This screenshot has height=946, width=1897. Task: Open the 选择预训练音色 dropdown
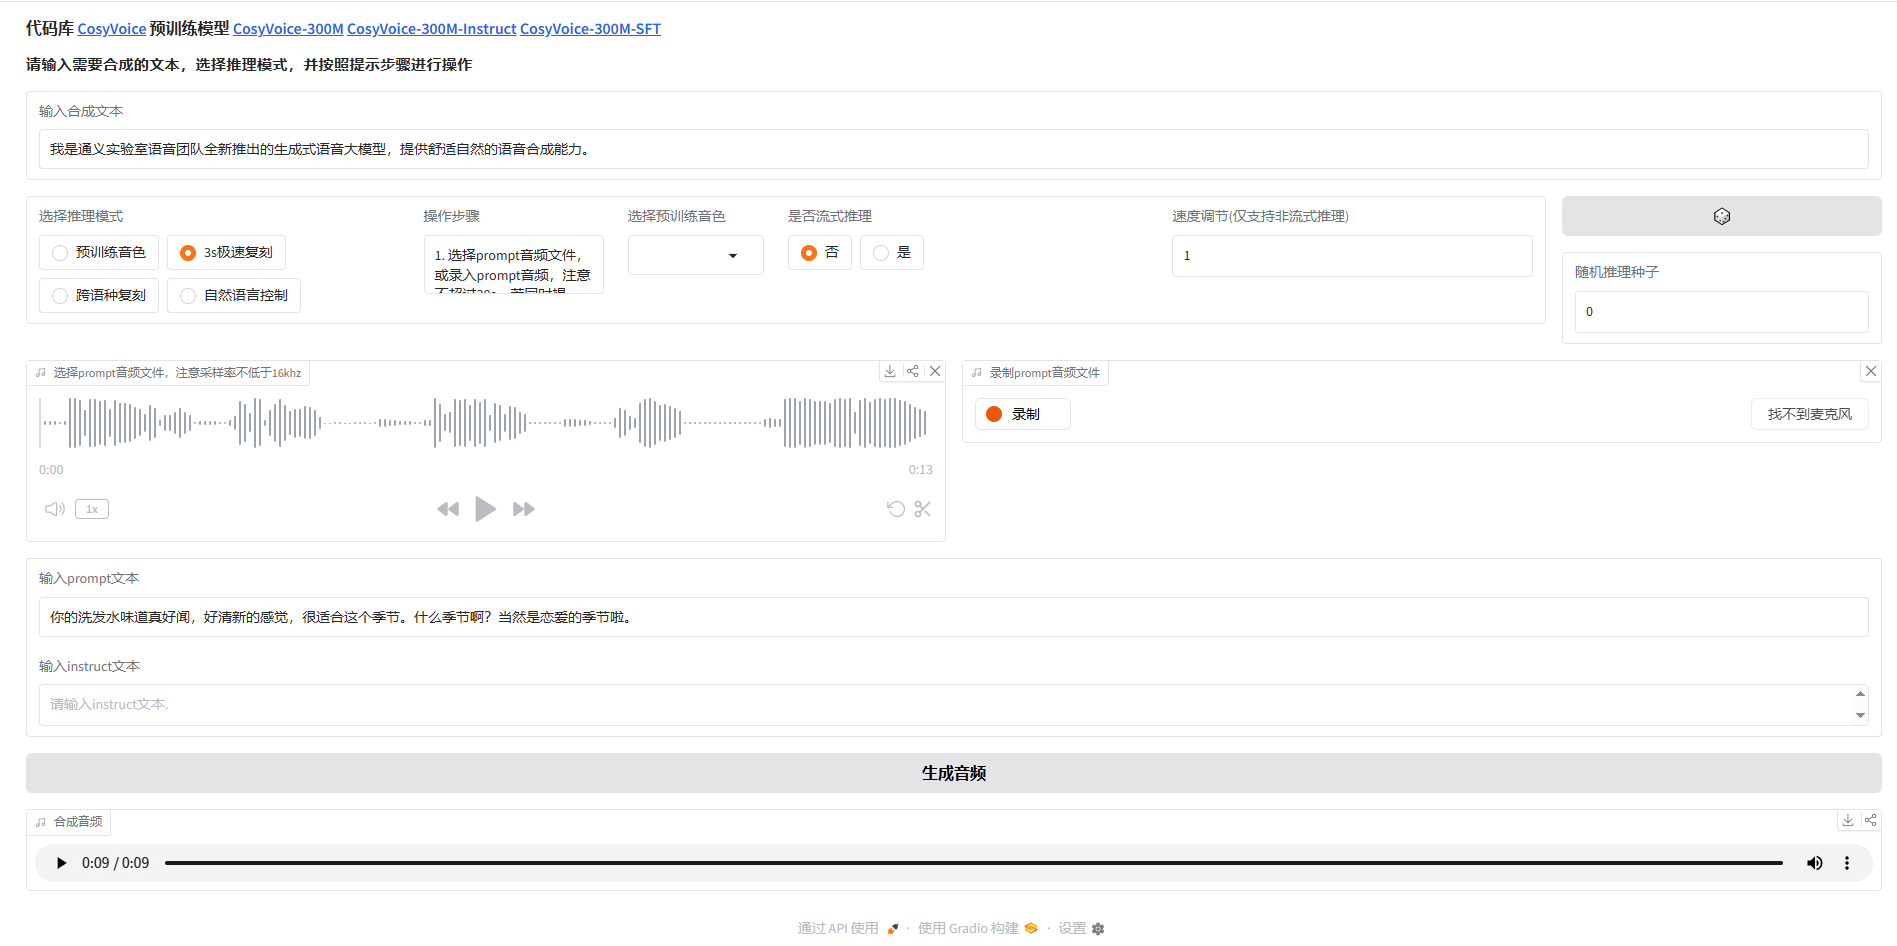[695, 255]
